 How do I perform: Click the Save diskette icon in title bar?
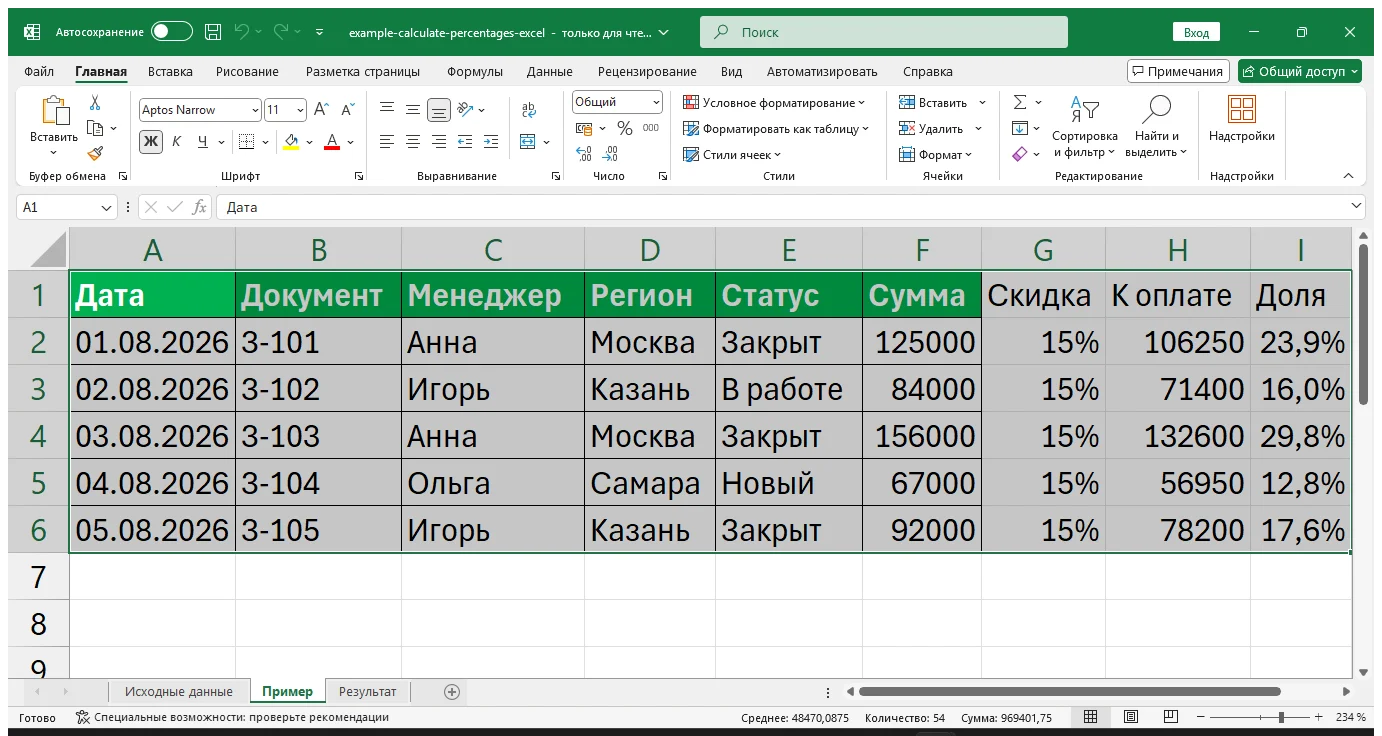click(213, 32)
